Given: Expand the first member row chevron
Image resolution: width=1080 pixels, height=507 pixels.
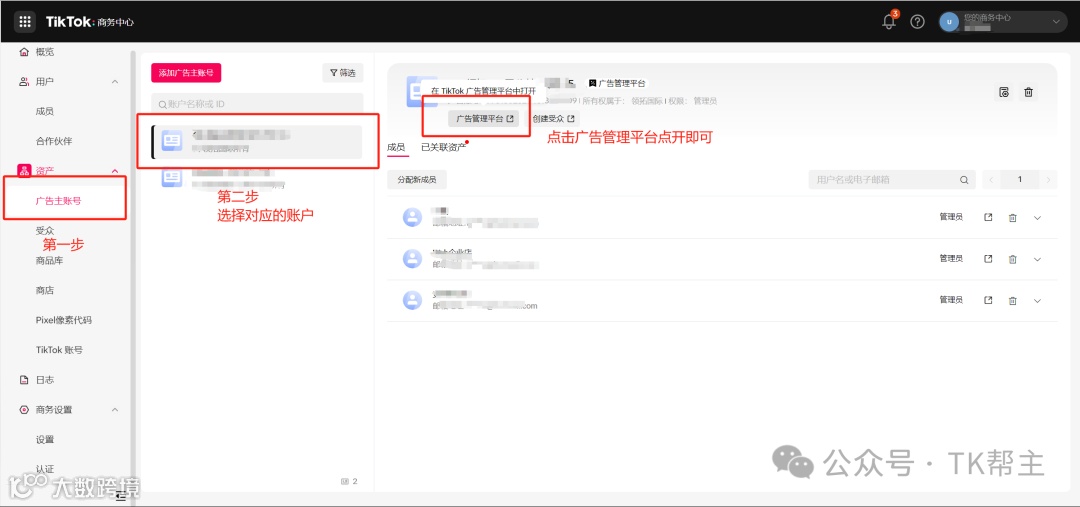Looking at the screenshot, I should (1038, 218).
